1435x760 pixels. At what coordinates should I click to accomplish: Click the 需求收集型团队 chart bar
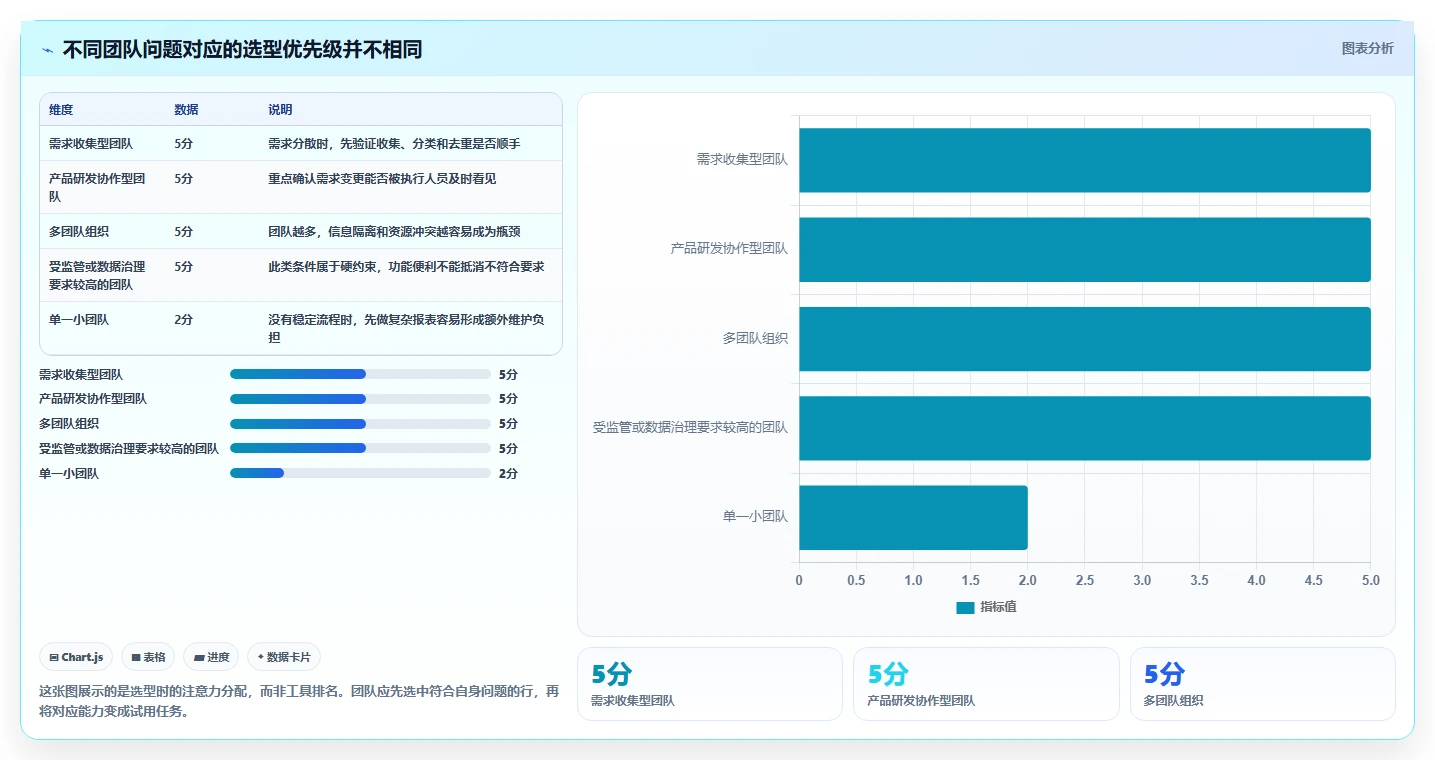pyautogui.click(x=1085, y=160)
